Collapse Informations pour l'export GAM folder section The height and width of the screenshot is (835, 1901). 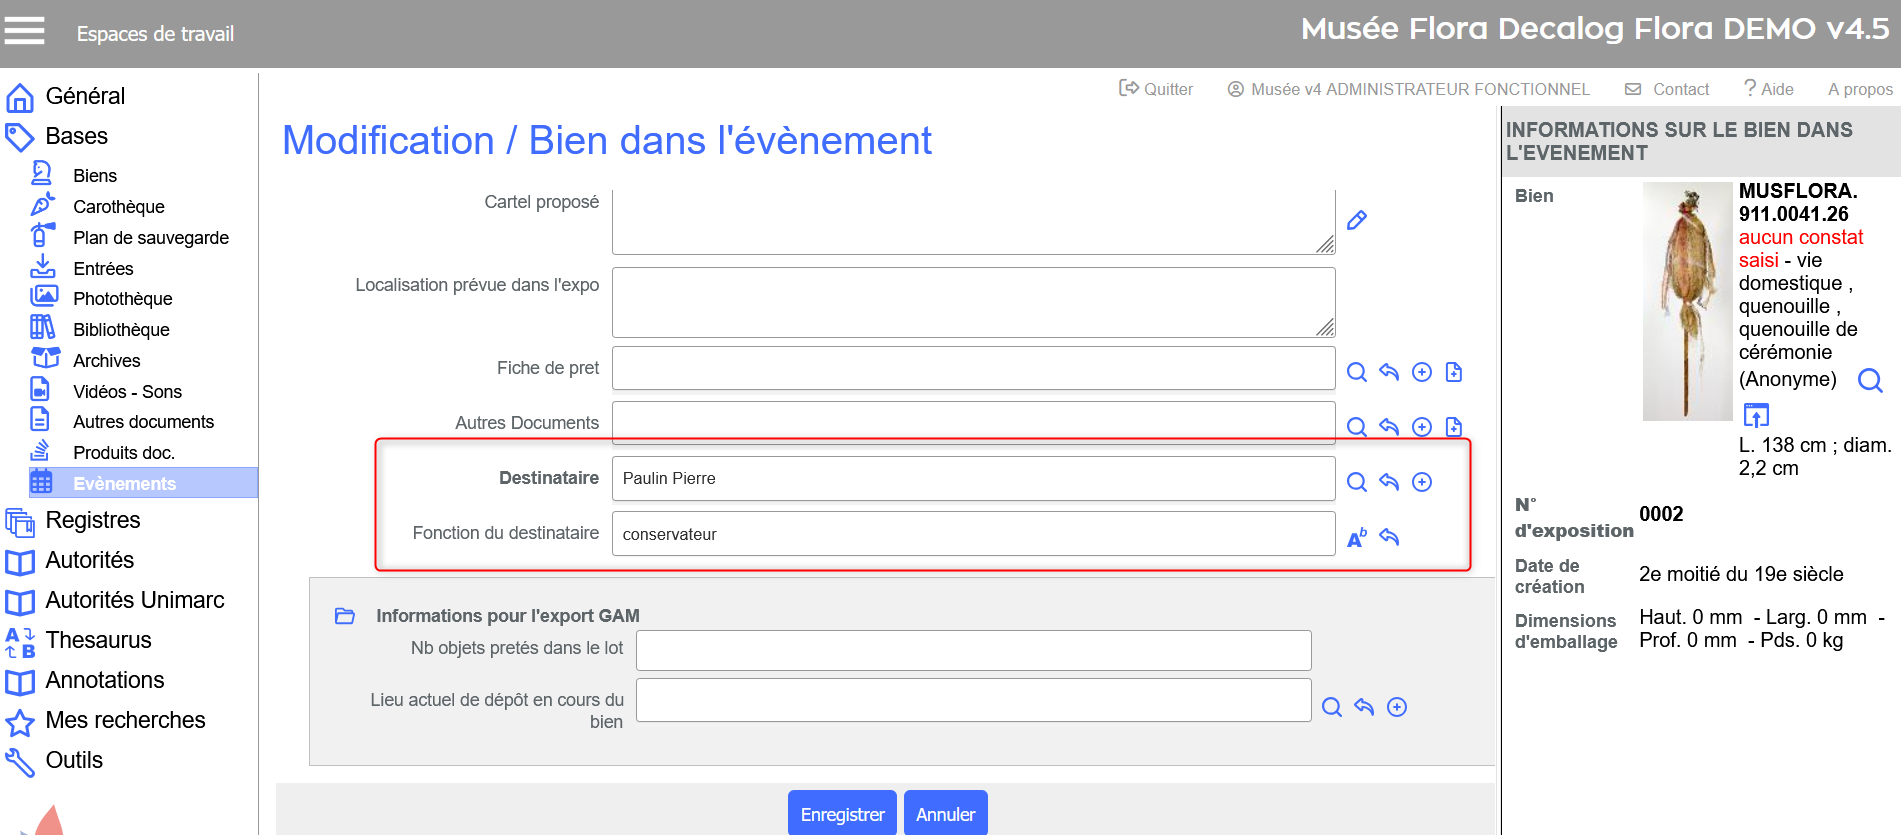[345, 616]
